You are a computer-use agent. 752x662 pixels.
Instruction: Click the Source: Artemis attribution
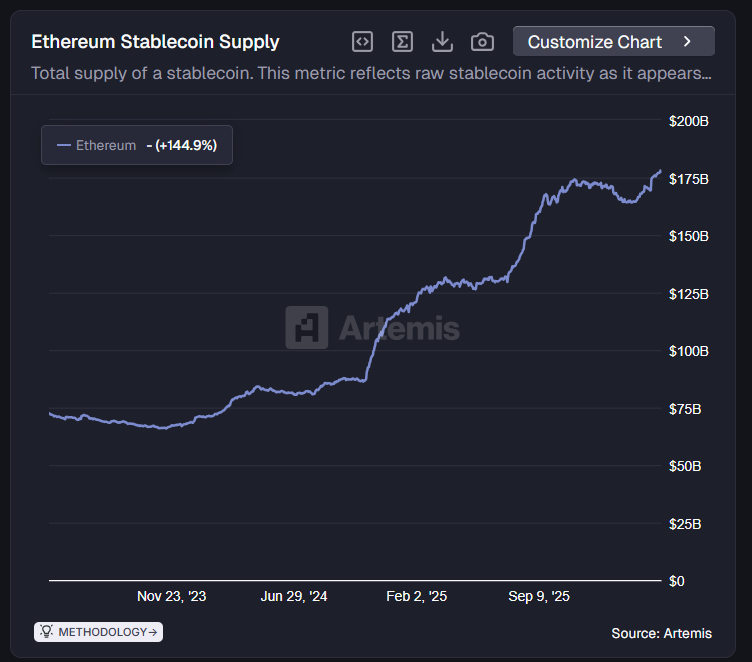660,633
